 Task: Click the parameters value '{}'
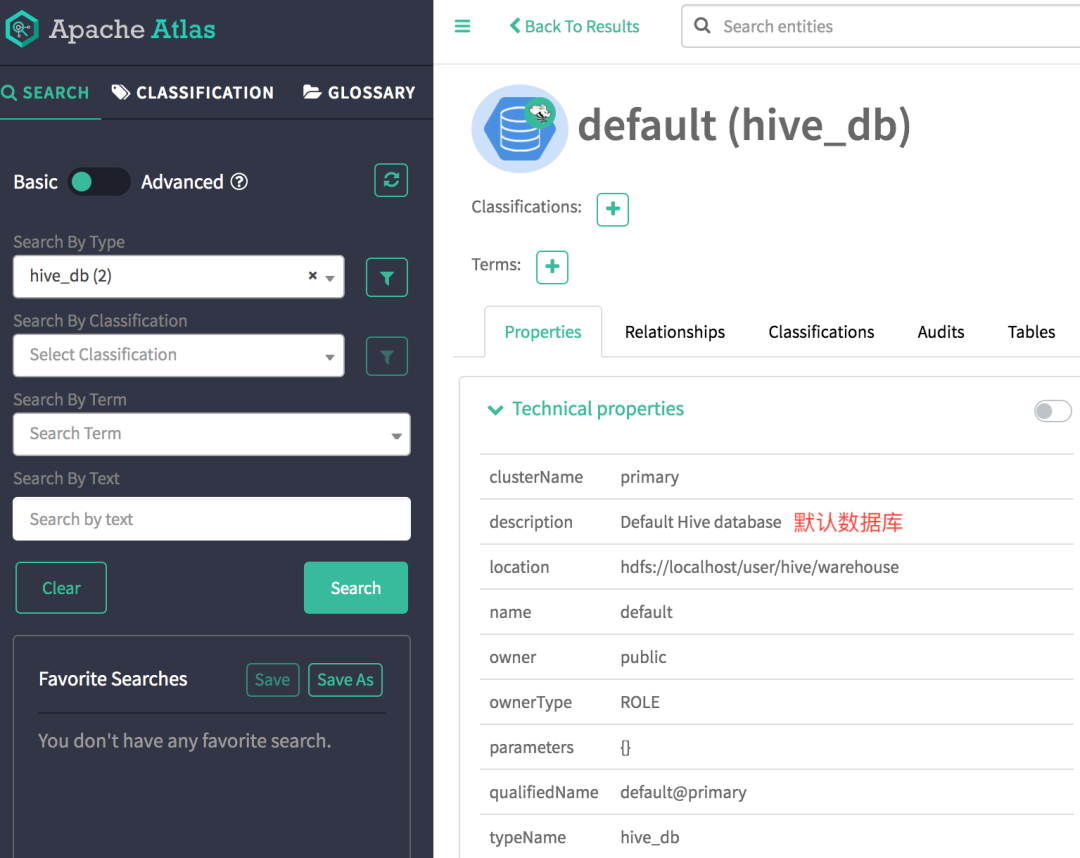point(625,748)
